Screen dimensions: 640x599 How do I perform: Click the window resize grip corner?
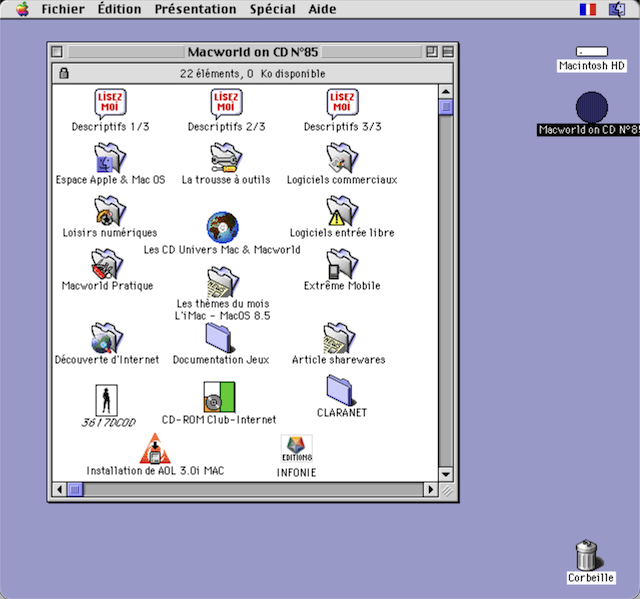click(447, 491)
